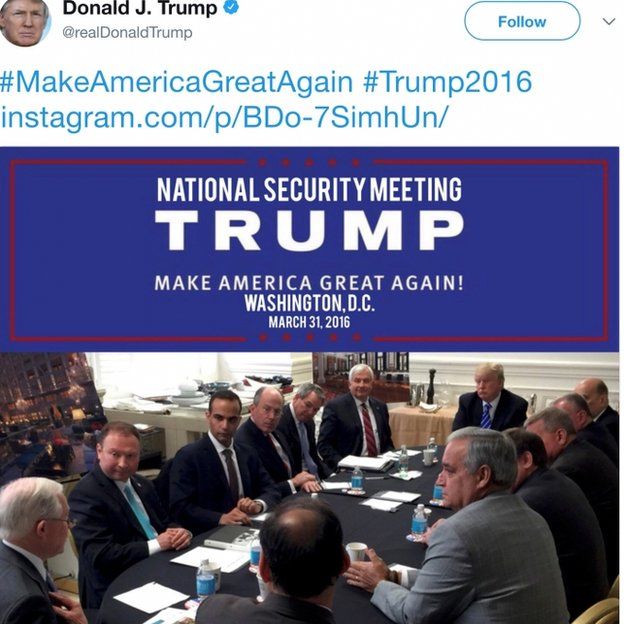The image size is (624, 624).
Task: Open the @realDonaldTrump handle link
Action: pyautogui.click(x=127, y=33)
